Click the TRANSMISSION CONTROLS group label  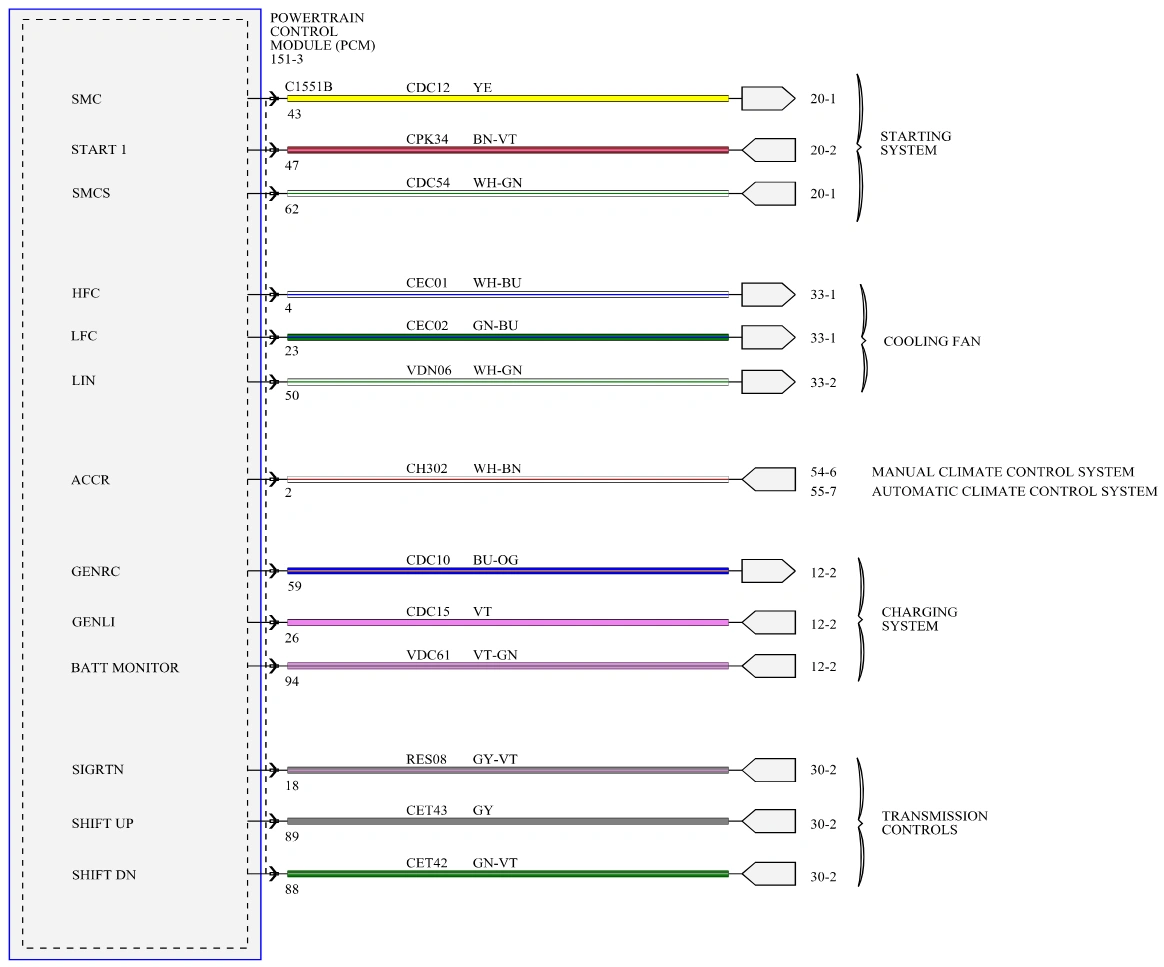tap(934, 823)
